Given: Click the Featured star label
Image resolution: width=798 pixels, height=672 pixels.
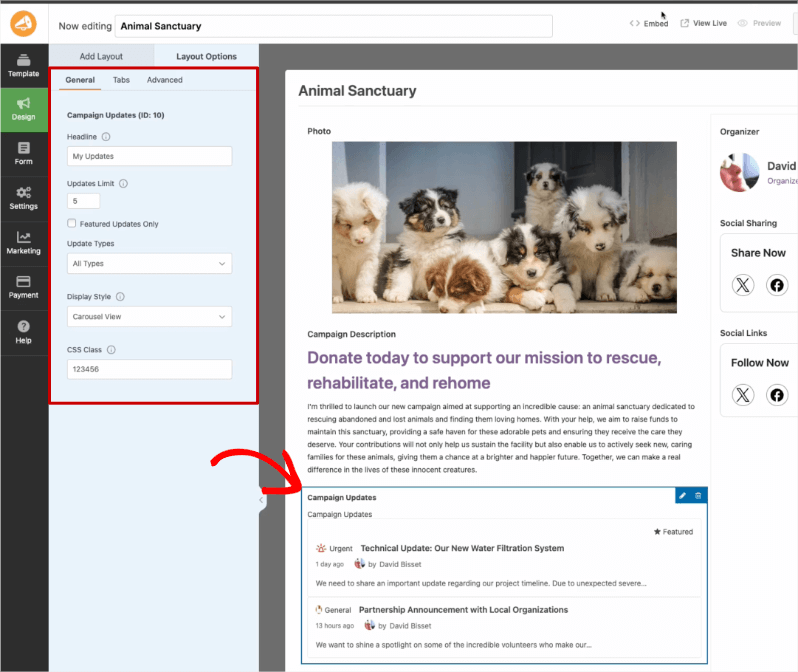Looking at the screenshot, I should point(673,531).
